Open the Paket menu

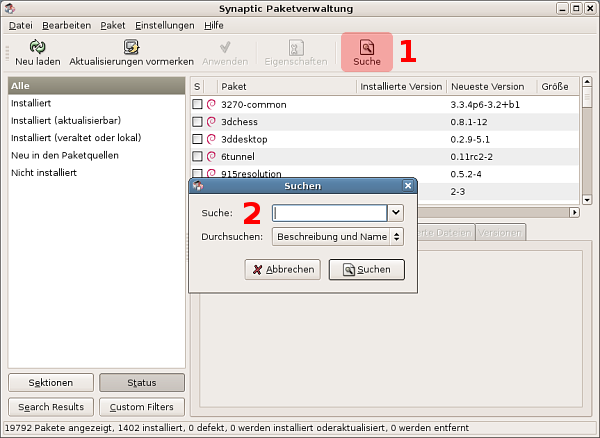pos(113,25)
